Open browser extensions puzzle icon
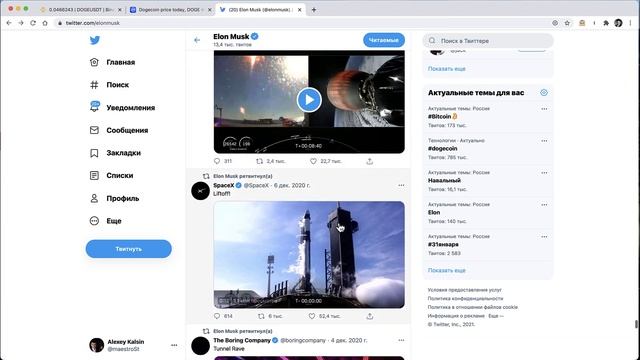The width and height of the screenshot is (640, 360). click(606, 23)
